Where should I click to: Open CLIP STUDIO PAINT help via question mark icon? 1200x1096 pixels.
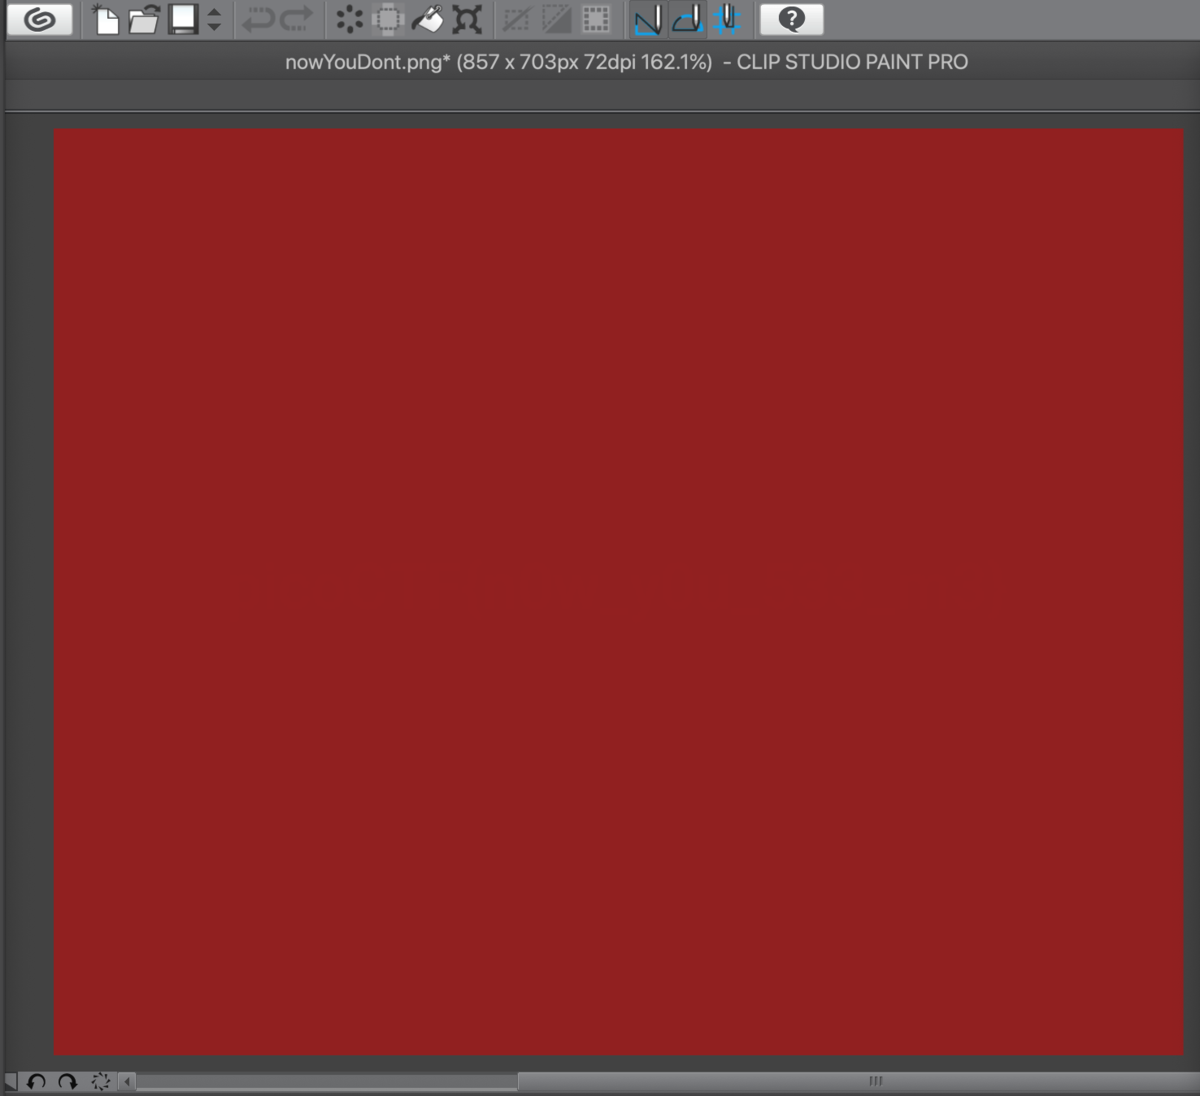pos(791,18)
